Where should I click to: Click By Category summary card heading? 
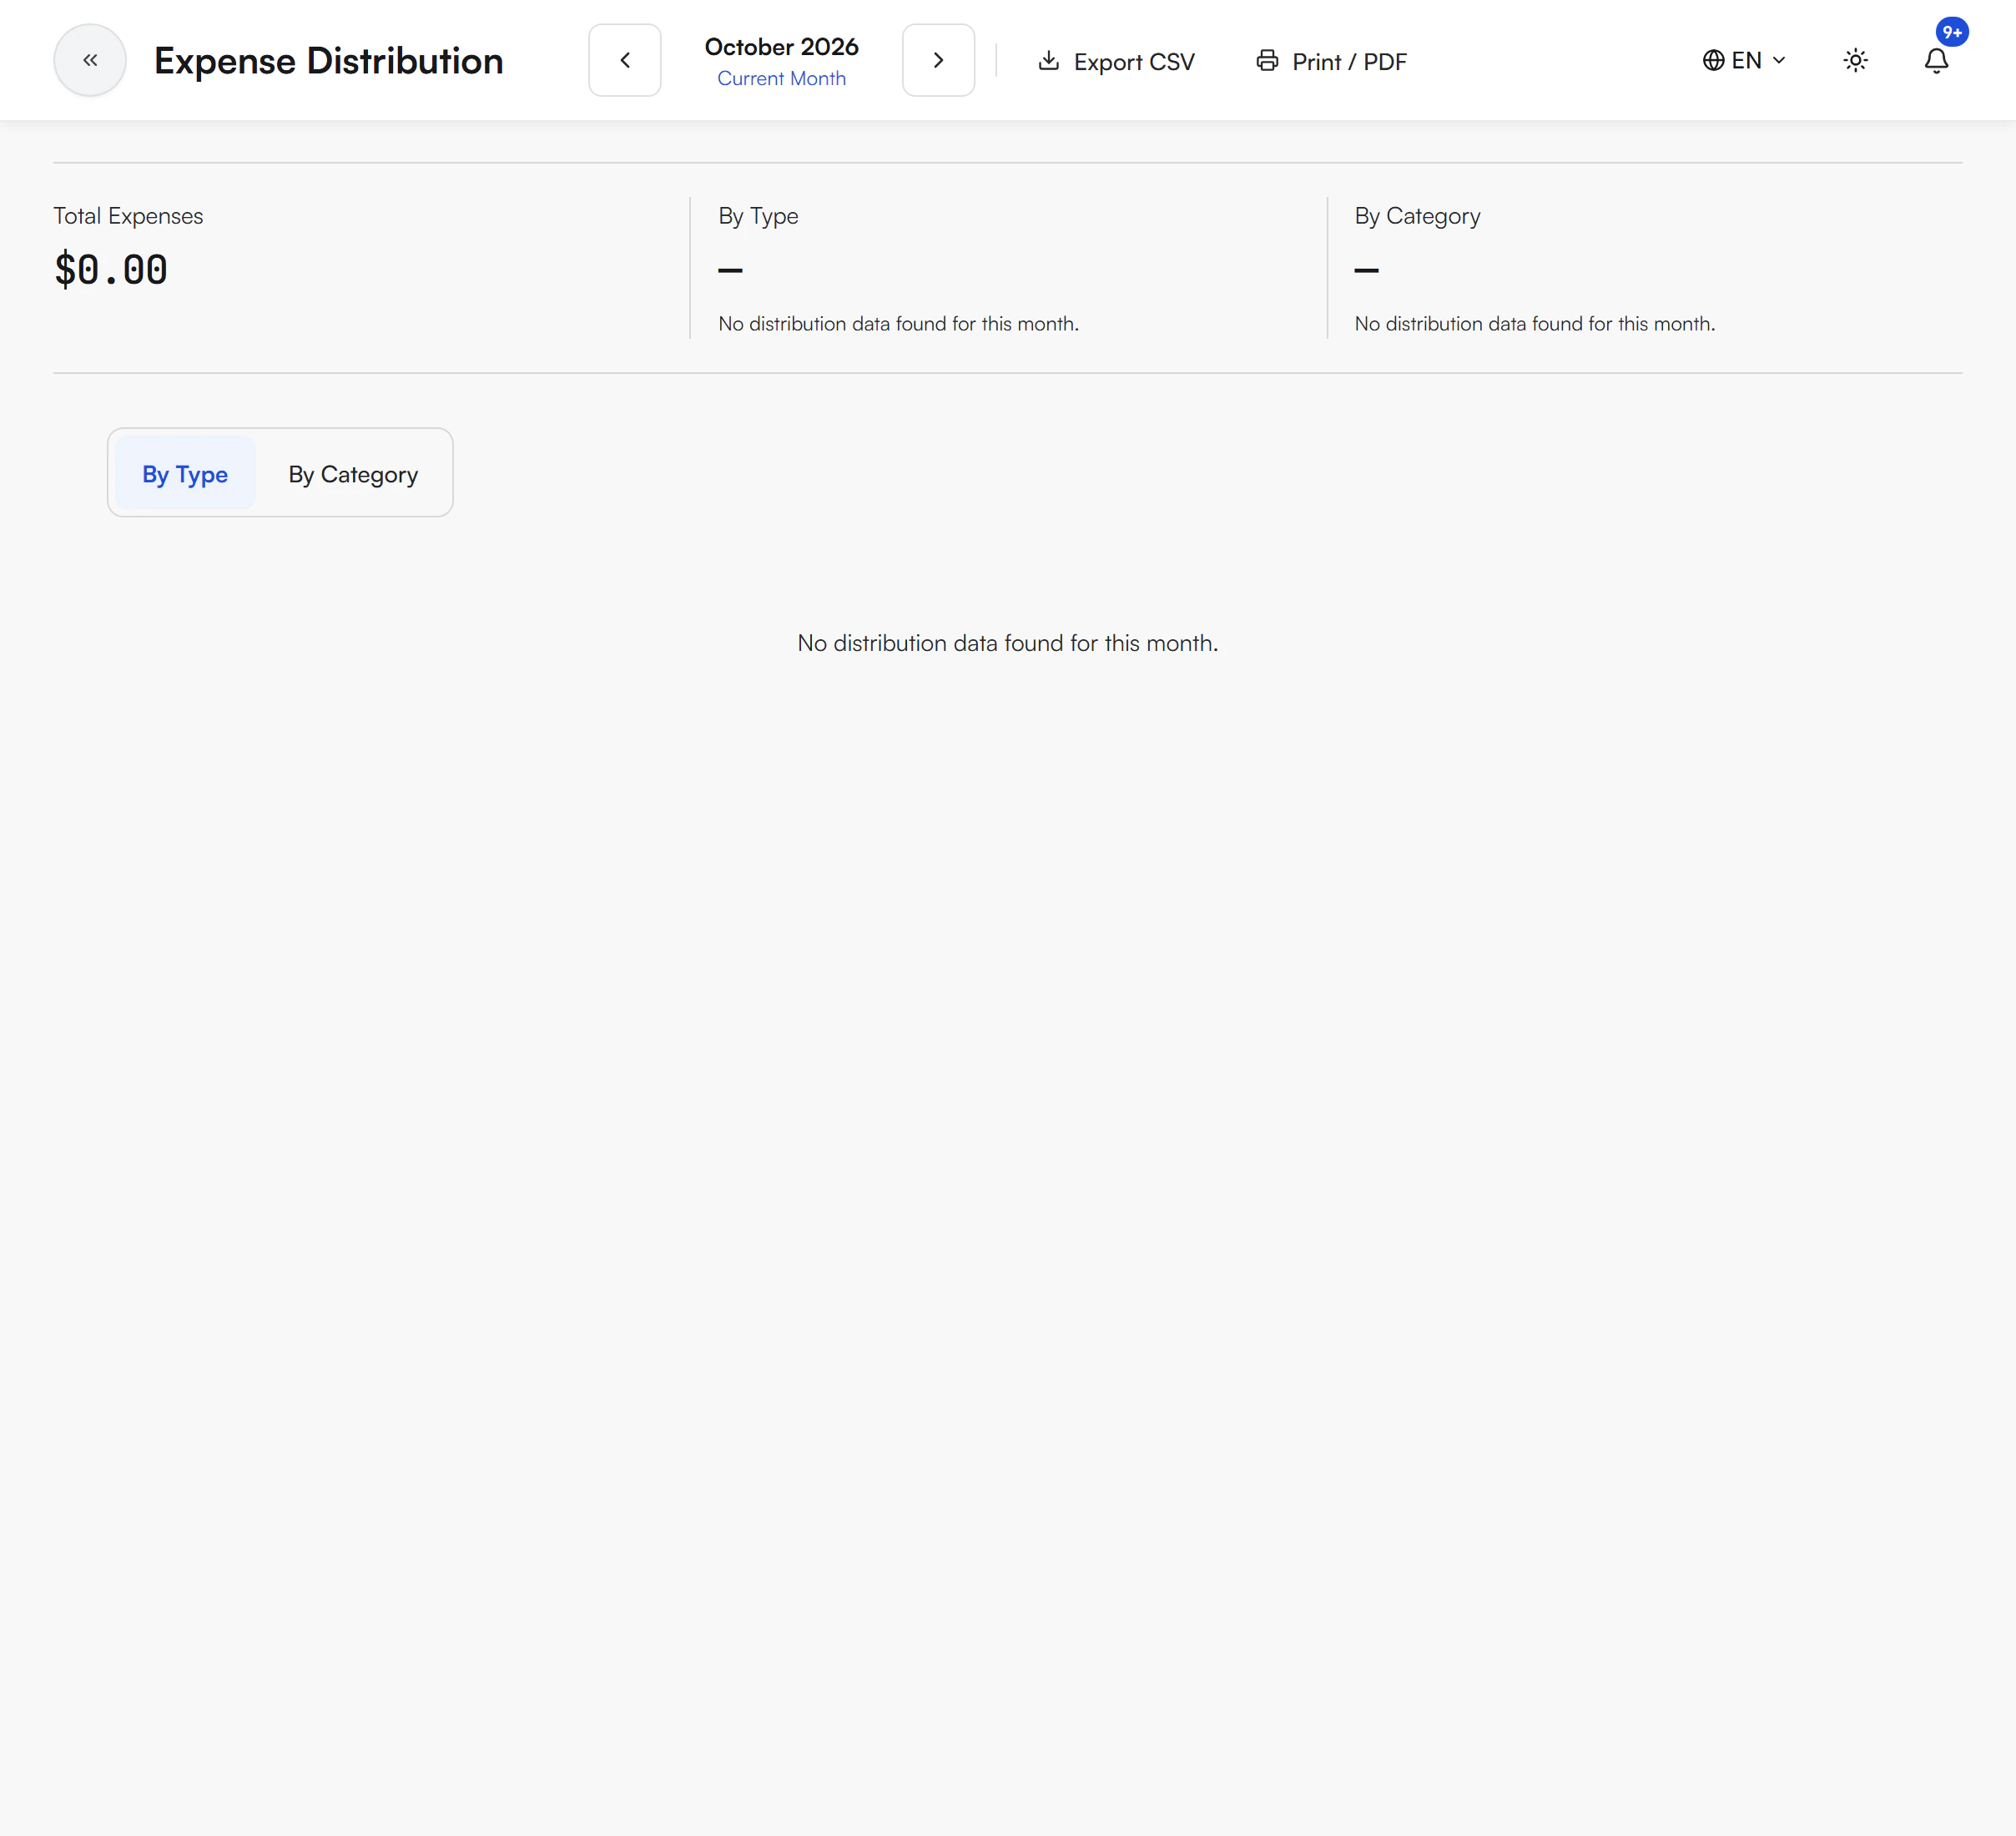pos(1417,216)
